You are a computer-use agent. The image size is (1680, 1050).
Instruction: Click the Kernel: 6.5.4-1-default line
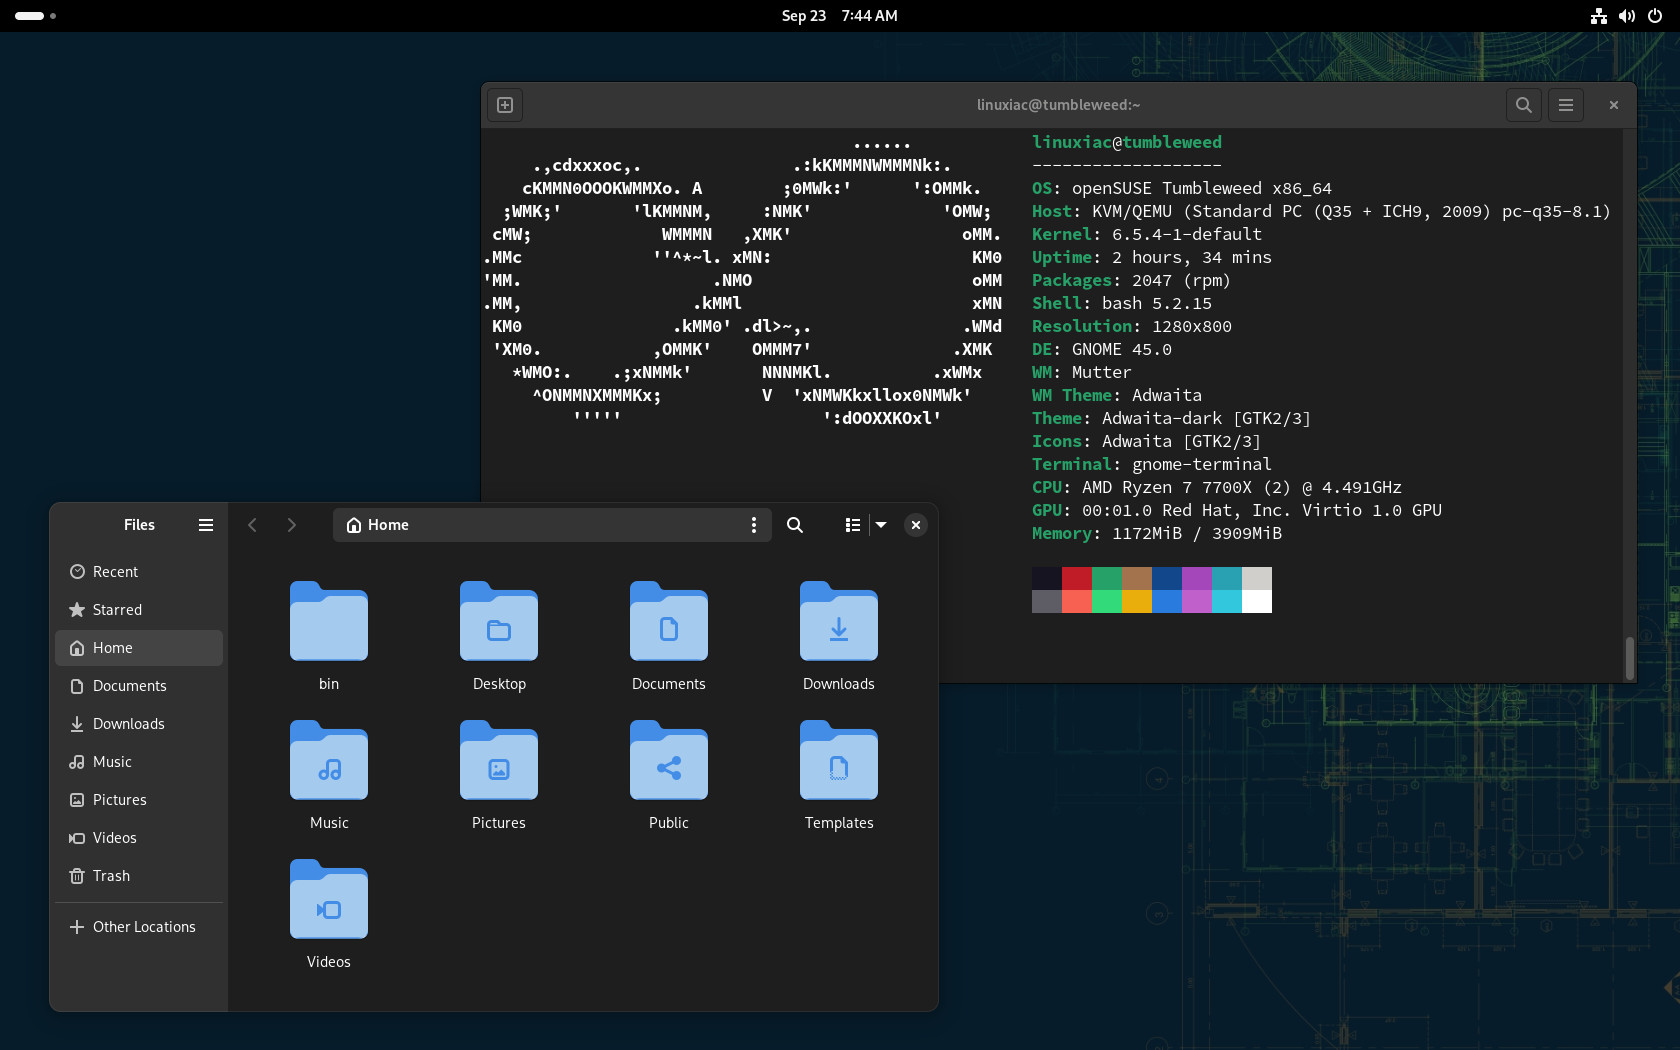pyautogui.click(x=1147, y=234)
